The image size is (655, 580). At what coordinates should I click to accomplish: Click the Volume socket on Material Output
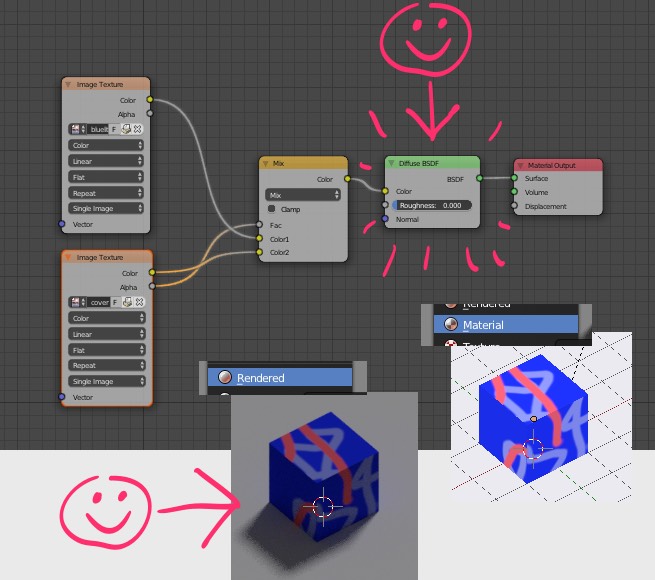tap(515, 192)
